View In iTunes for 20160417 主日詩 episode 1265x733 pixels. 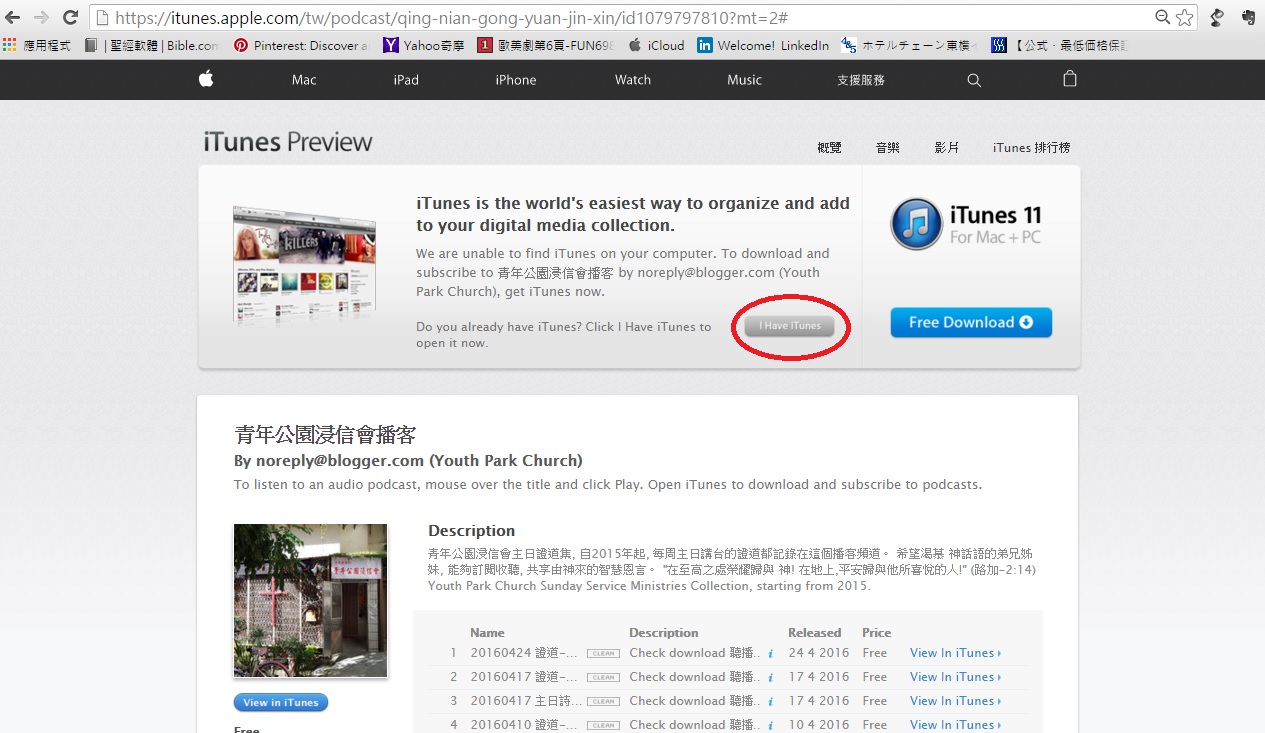tap(955, 701)
